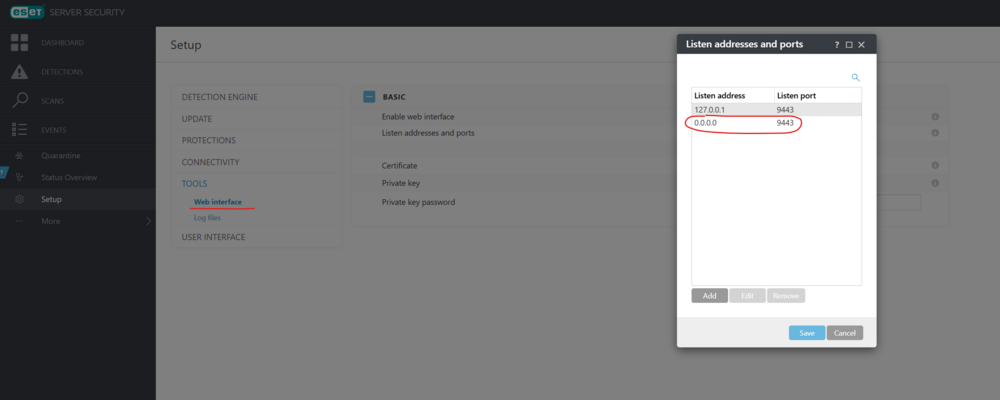
Task: Click the ESET logo in the header
Action: pyautogui.click(x=27, y=13)
